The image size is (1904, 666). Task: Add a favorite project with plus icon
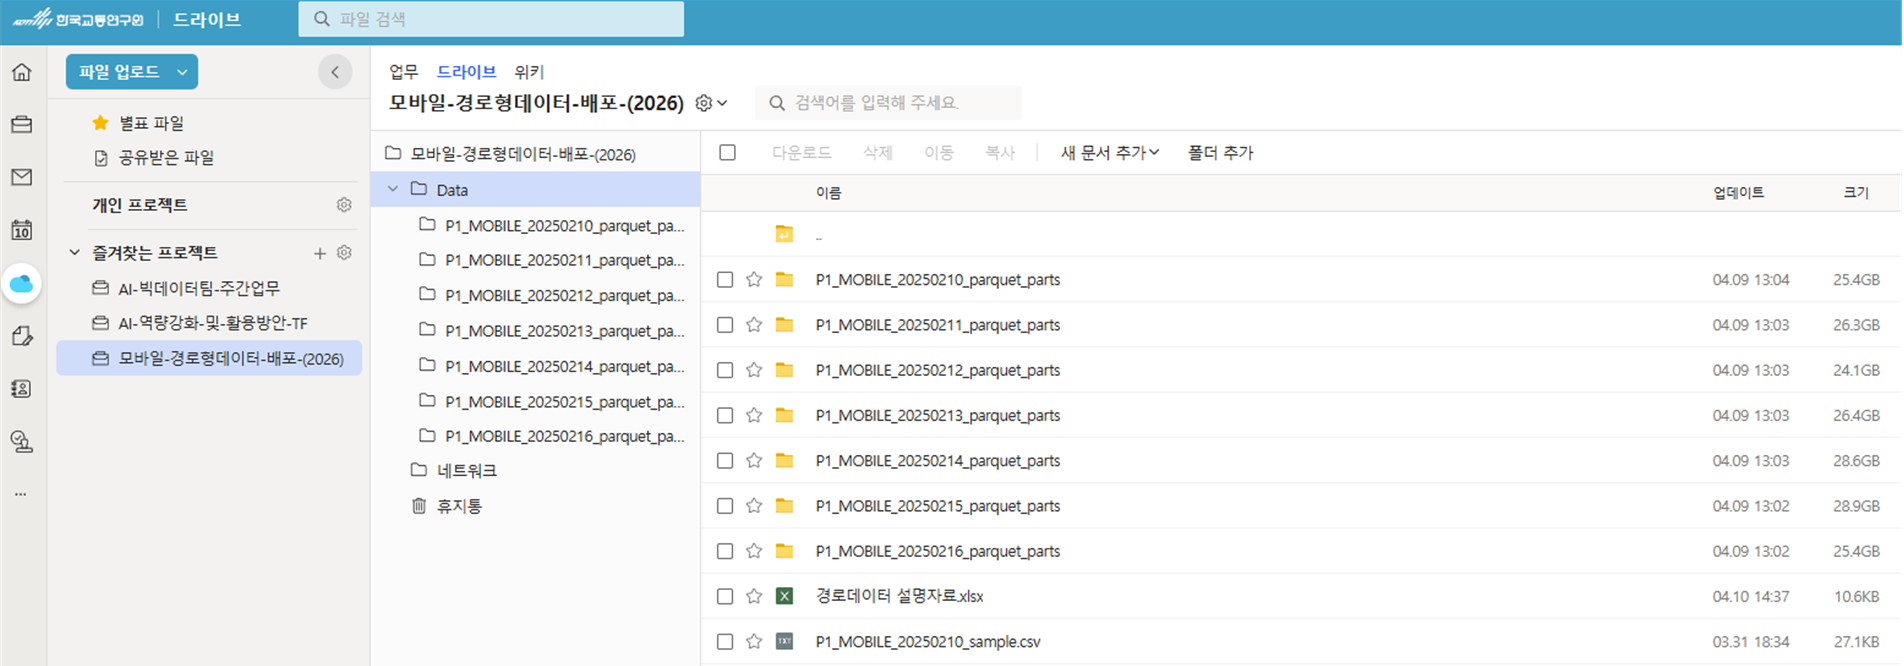pos(320,253)
